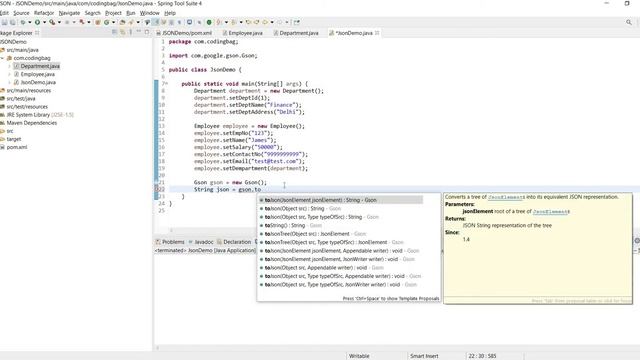
Task: Click the External Tools run icon
Action: pyautogui.click(x=82, y=22)
